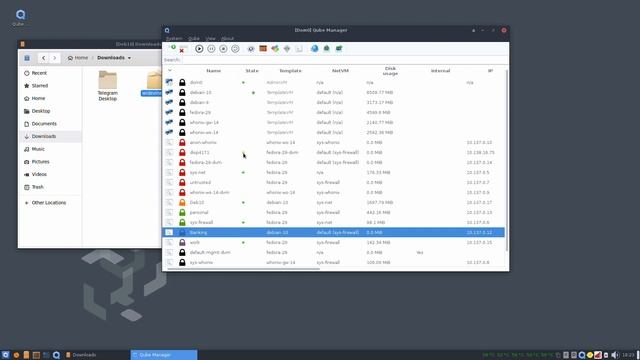Click the colorful applications toolbar icon
This screenshot has height=360, width=640.
(x=275, y=49)
